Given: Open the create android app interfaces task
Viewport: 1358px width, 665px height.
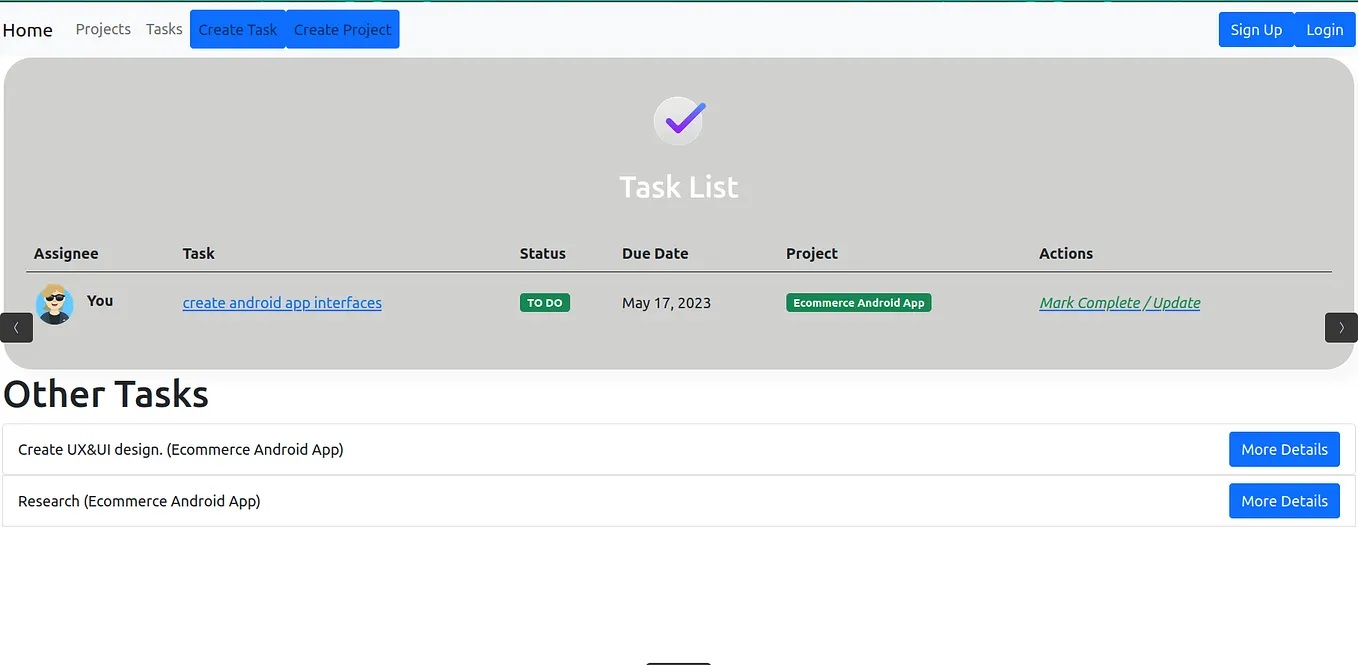Looking at the screenshot, I should pyautogui.click(x=281, y=302).
